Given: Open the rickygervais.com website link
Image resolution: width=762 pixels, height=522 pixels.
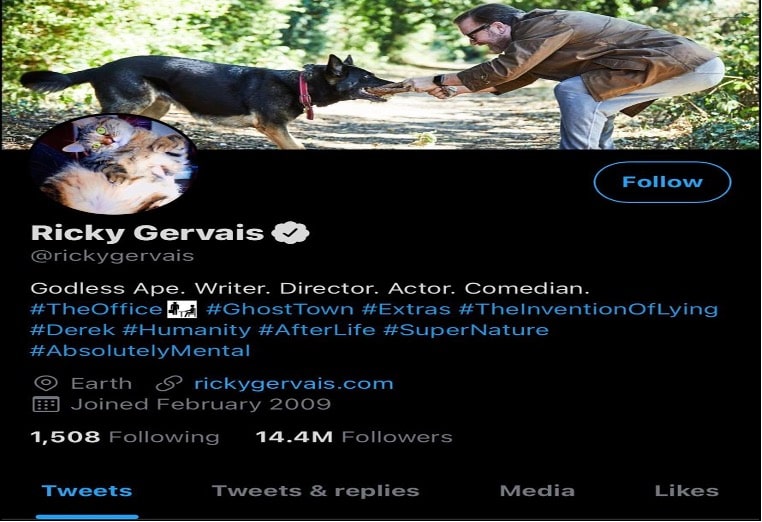Looking at the screenshot, I should tap(294, 383).
